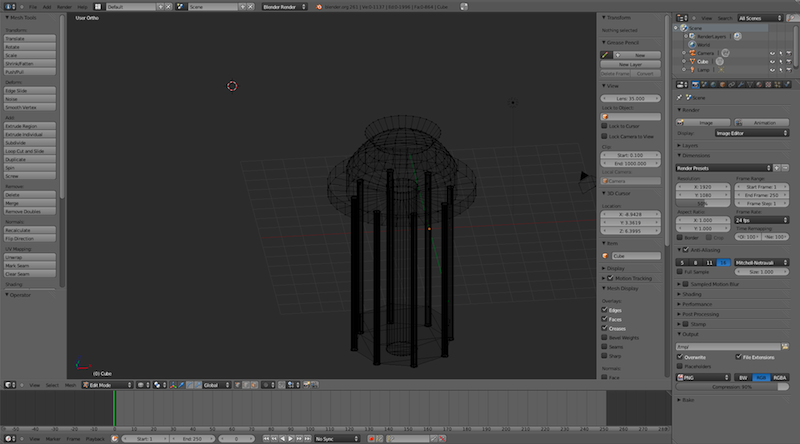Open the Render Presets dropdown
Image resolution: width=800 pixels, height=444 pixels.
(723, 168)
